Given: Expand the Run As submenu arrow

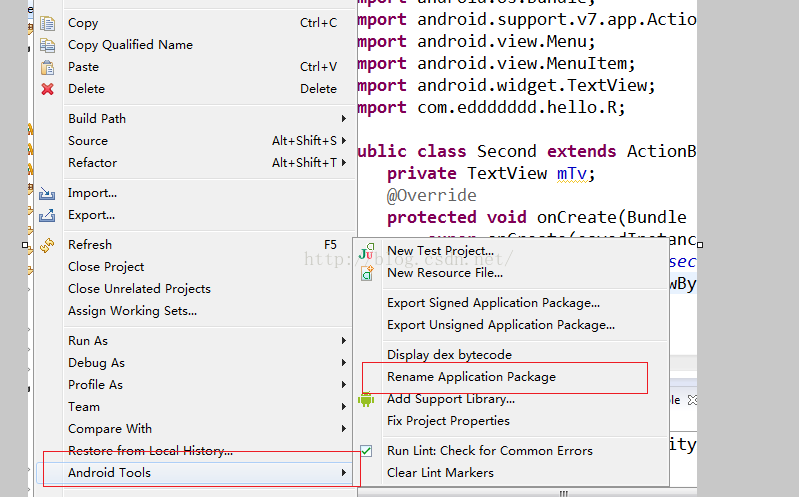Looking at the screenshot, I should pos(344,341).
